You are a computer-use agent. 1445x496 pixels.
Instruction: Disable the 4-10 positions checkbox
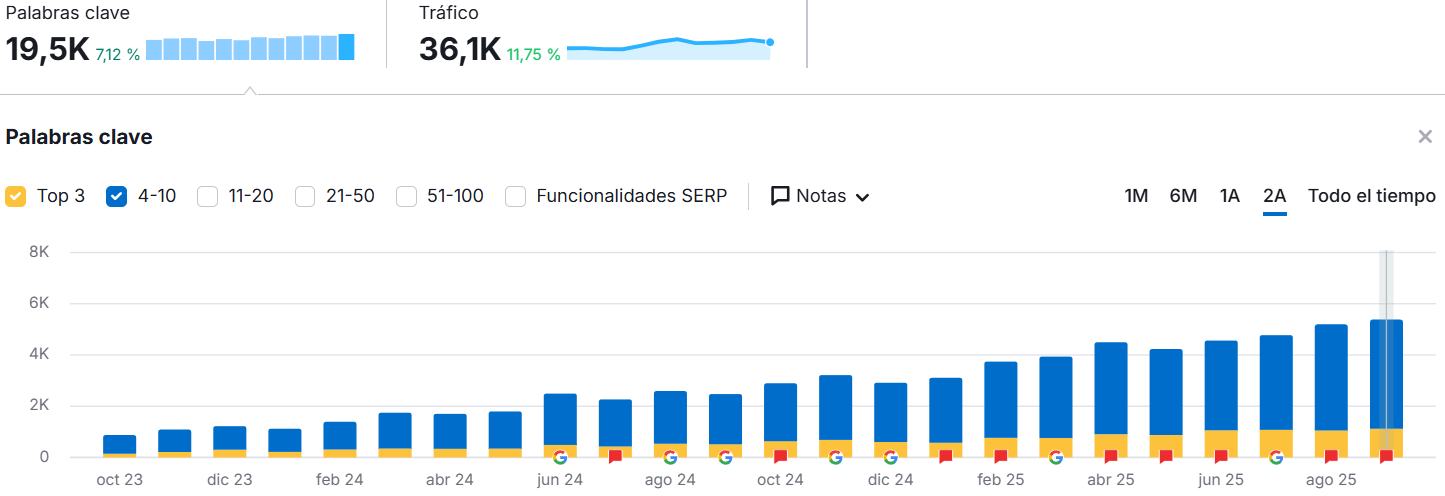click(117, 196)
